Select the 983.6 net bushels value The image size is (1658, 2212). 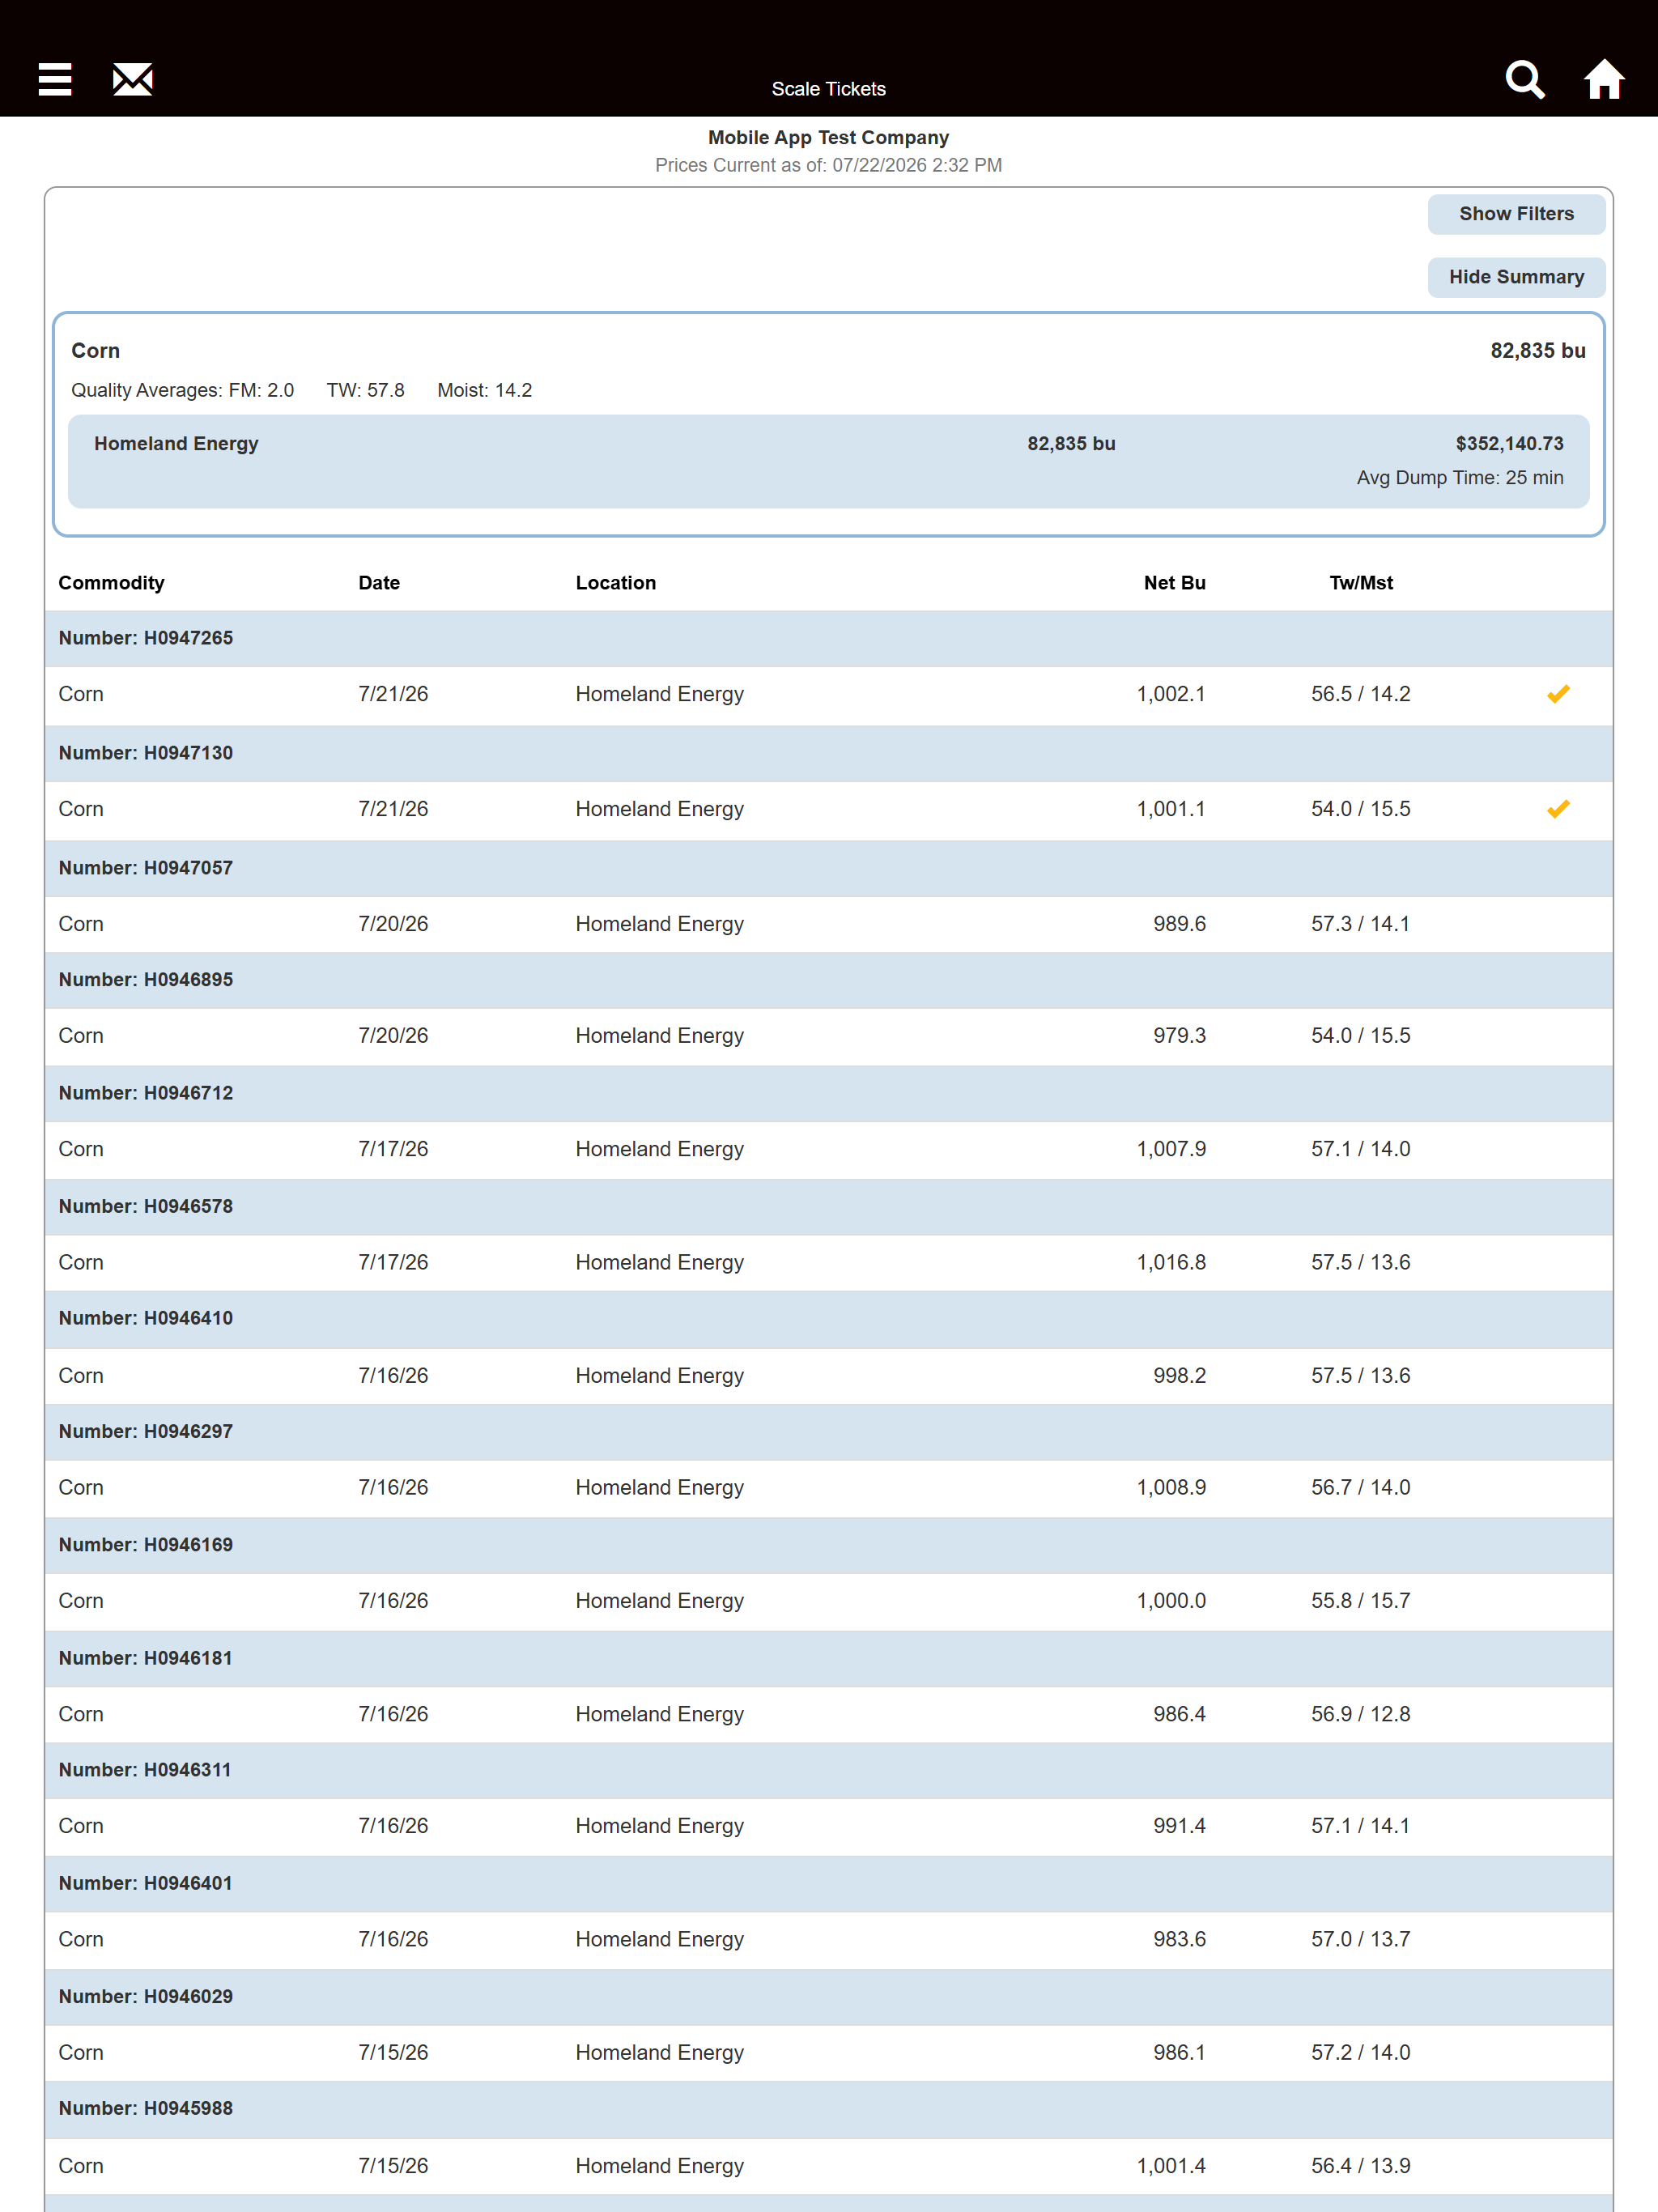(x=1179, y=1939)
